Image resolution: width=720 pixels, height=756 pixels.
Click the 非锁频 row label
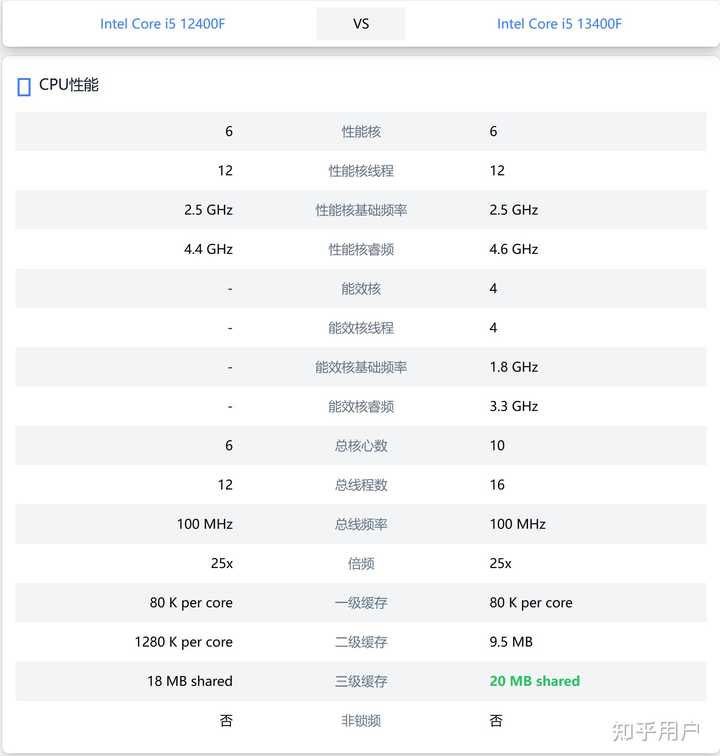(x=361, y=720)
